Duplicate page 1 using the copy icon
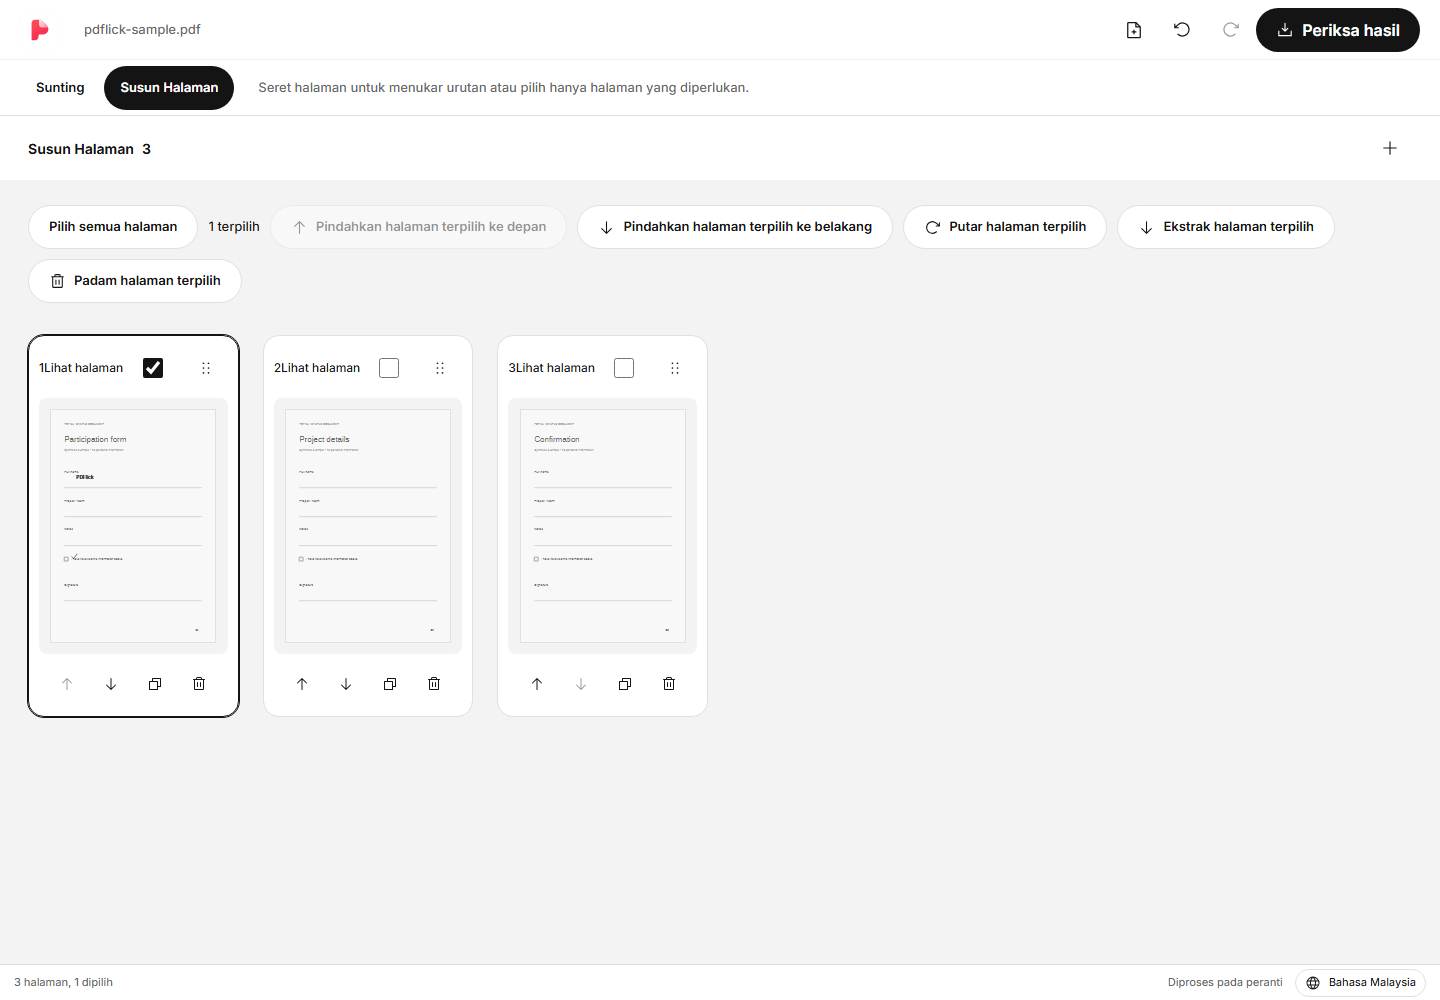Image resolution: width=1440 pixels, height=1000 pixels. pyautogui.click(x=155, y=684)
